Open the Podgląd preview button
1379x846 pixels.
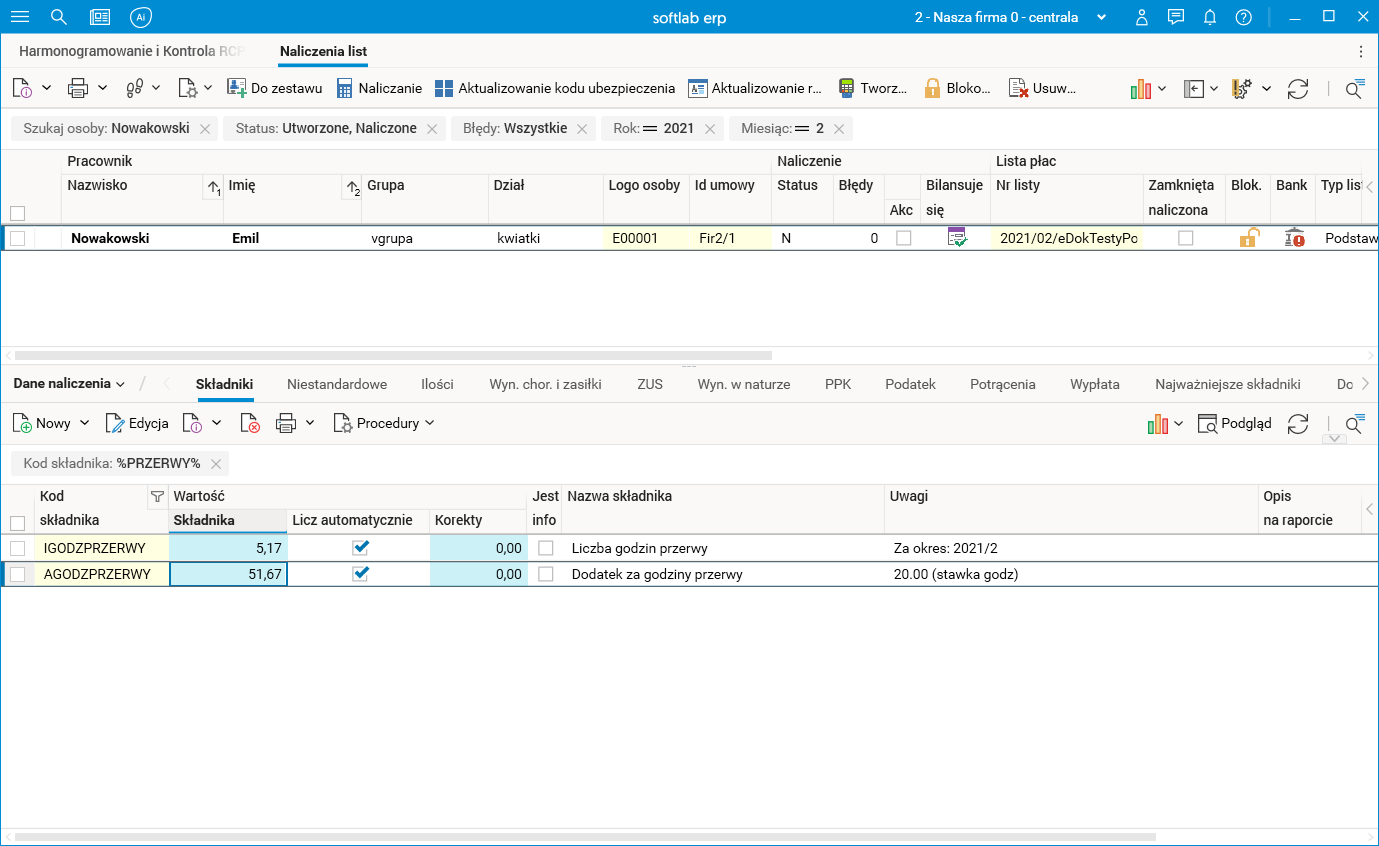pyautogui.click(x=1235, y=423)
